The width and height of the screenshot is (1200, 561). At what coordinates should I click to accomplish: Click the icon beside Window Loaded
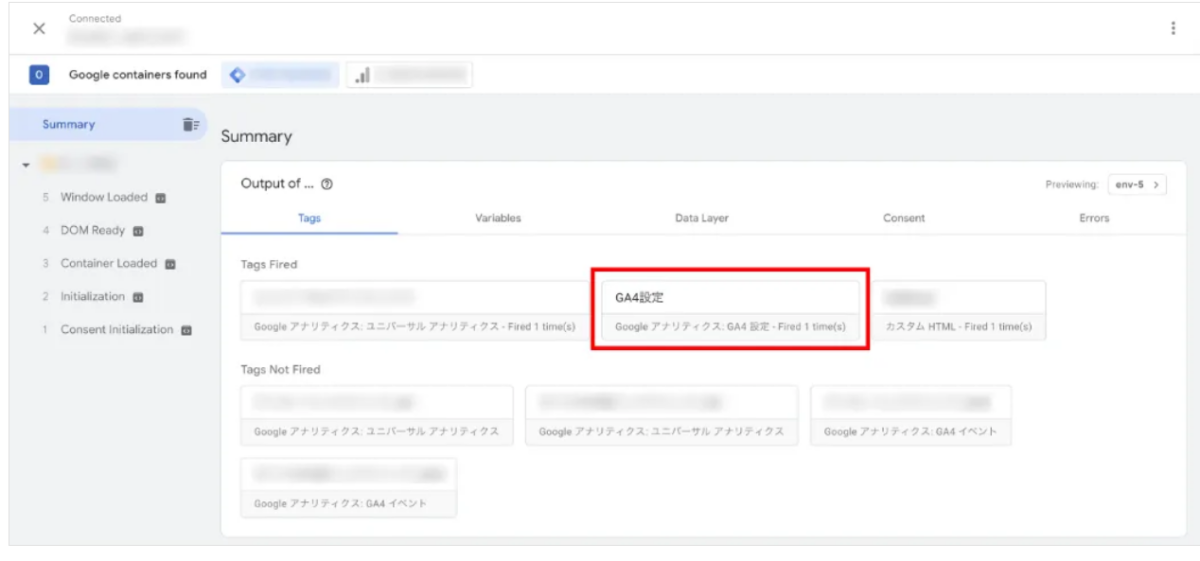coord(160,198)
